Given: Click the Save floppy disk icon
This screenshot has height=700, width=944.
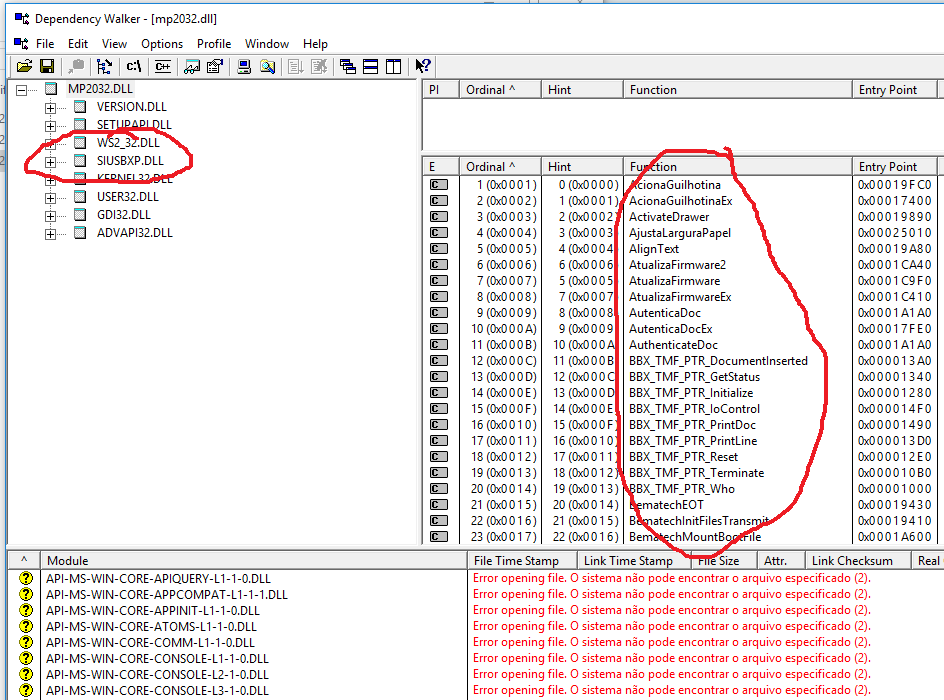Looking at the screenshot, I should [47, 67].
